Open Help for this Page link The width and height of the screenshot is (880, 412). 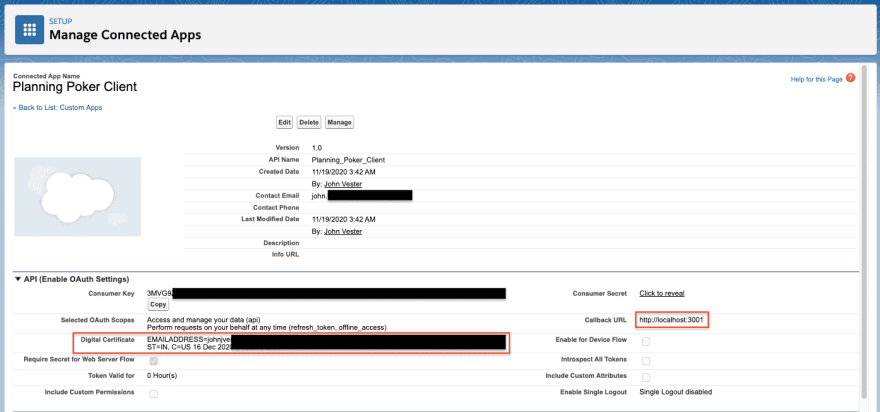(x=817, y=80)
